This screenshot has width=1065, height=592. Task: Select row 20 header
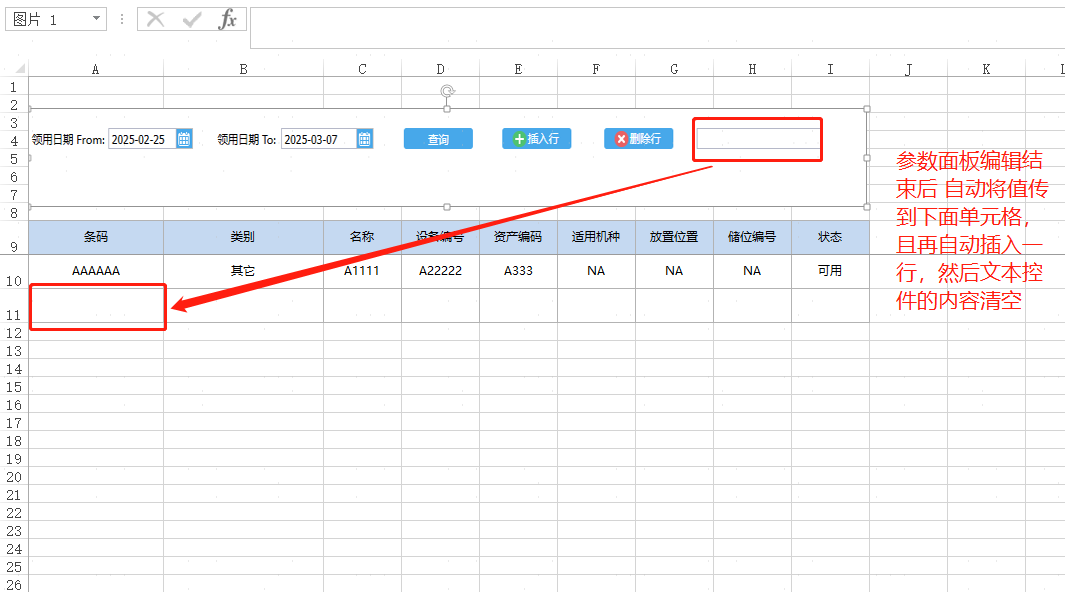pyautogui.click(x=14, y=477)
